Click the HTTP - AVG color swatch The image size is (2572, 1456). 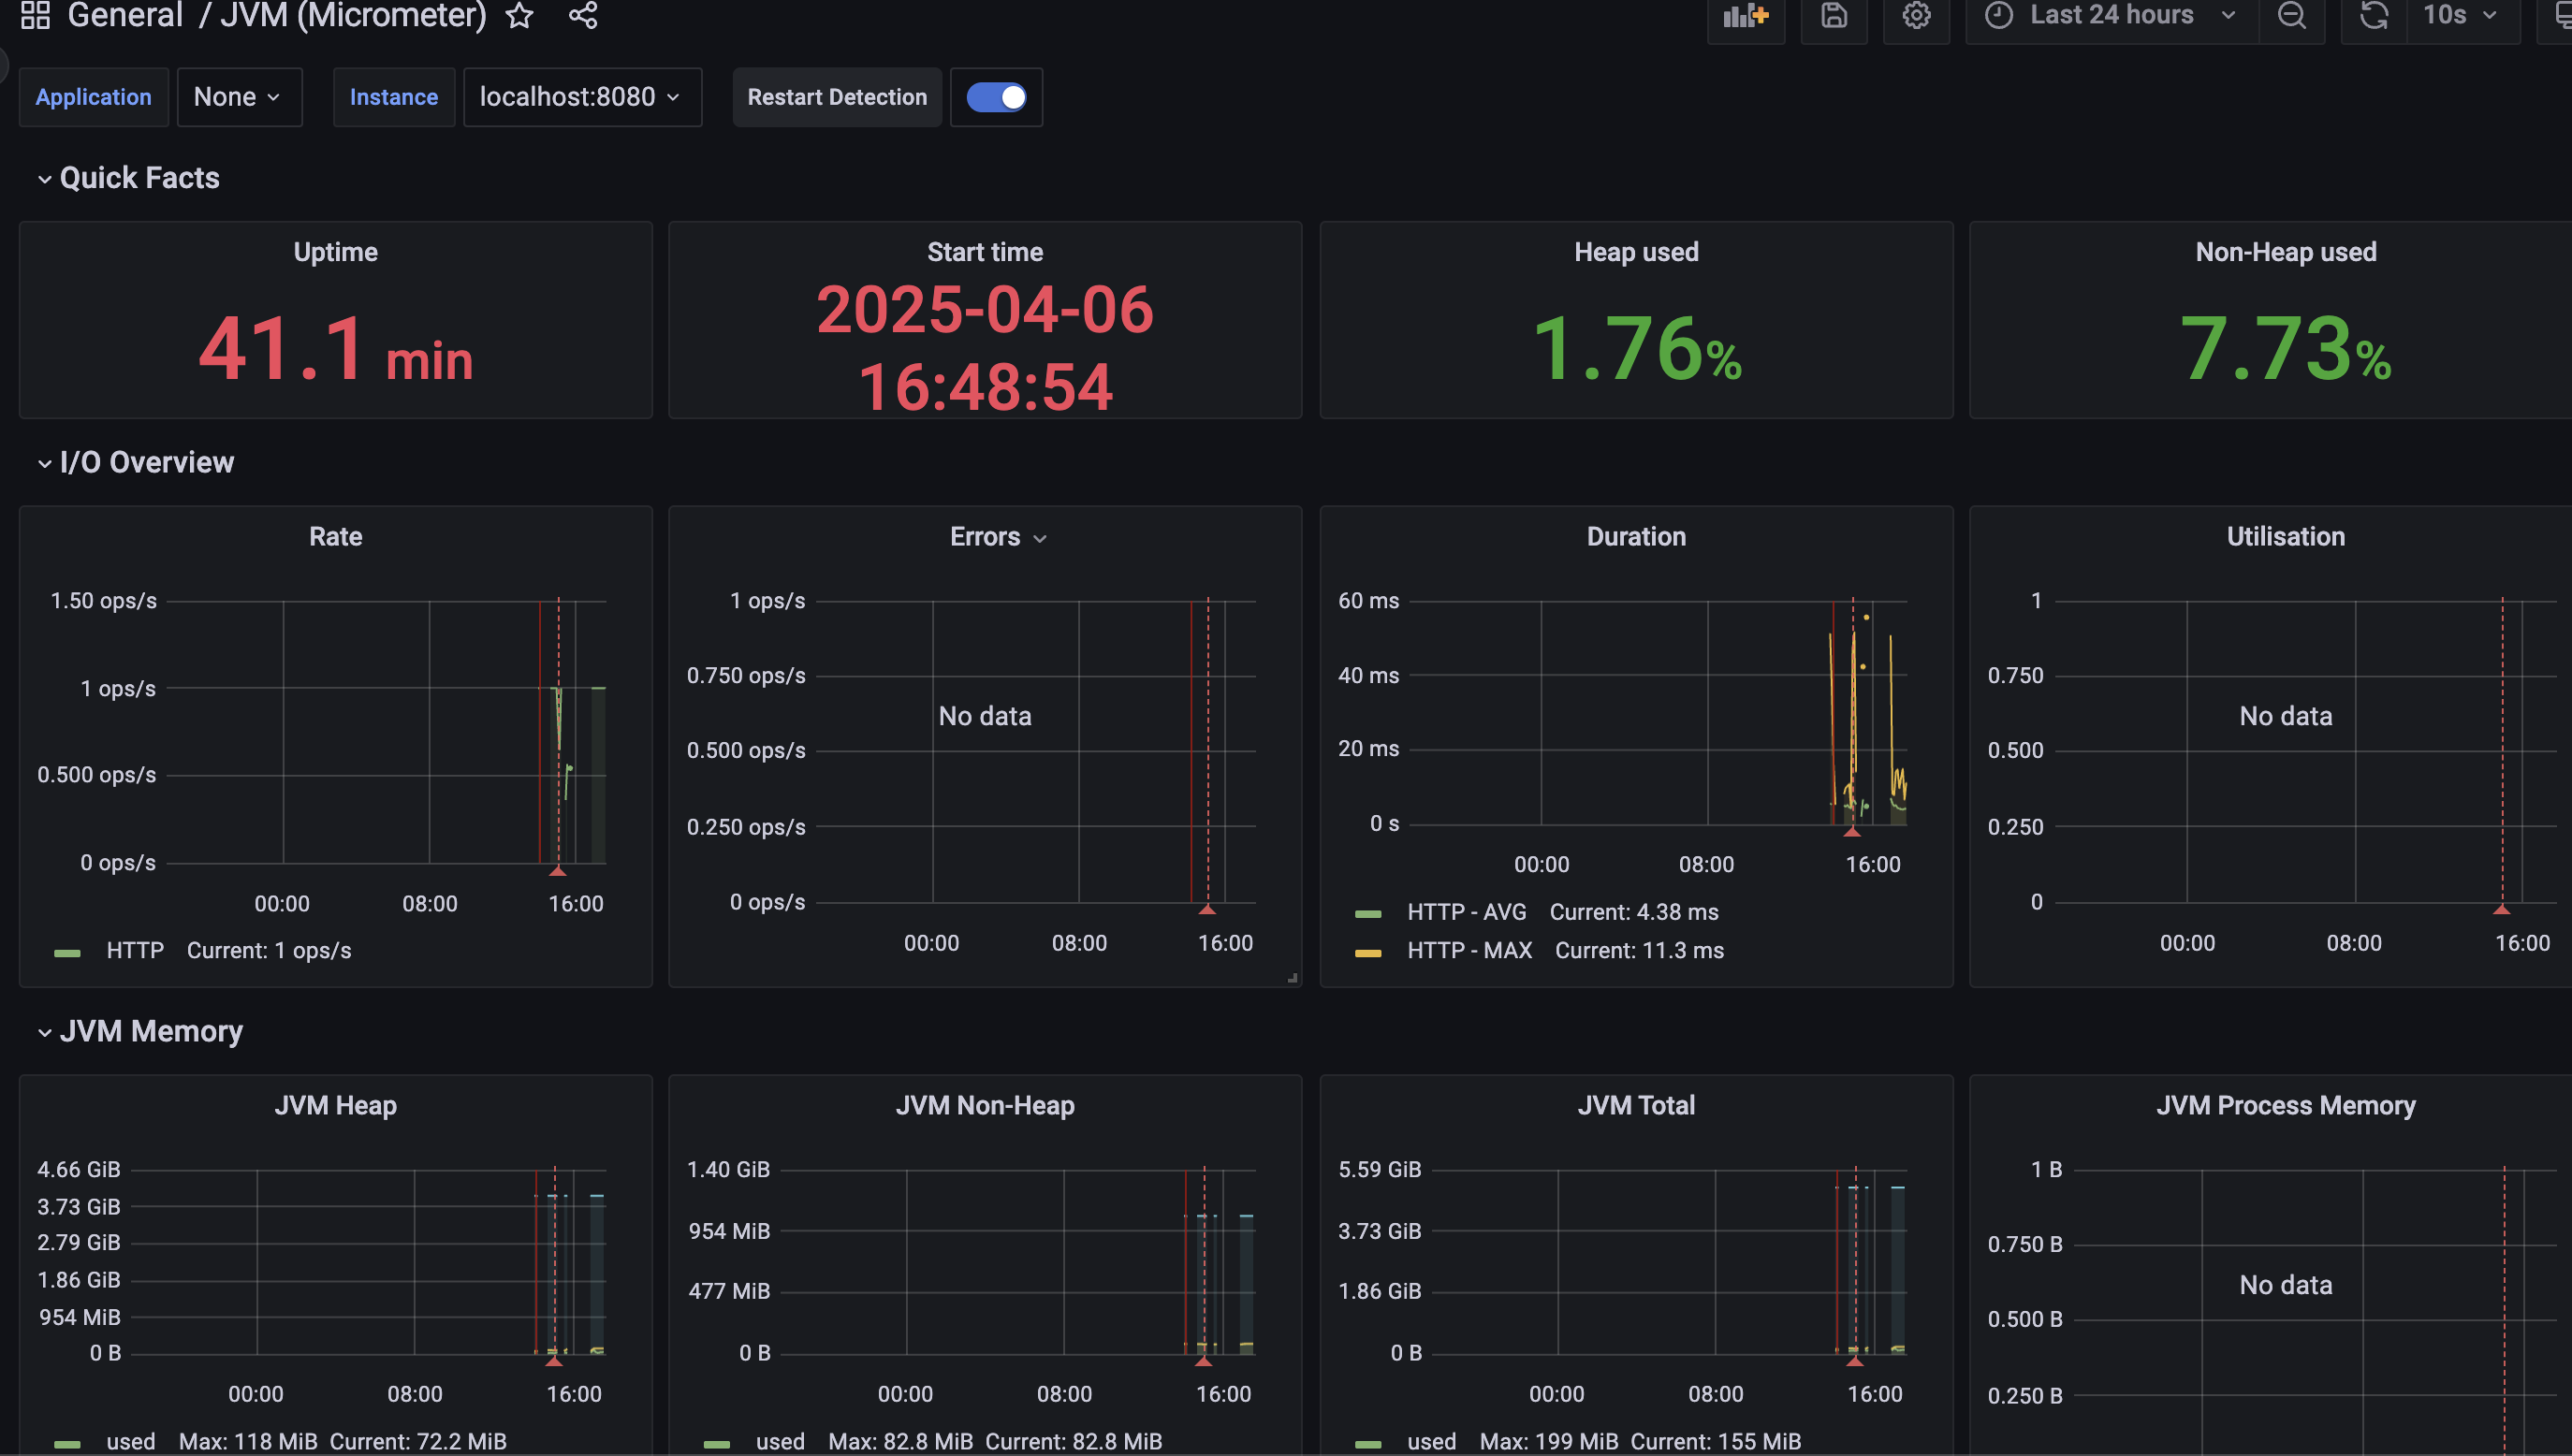point(1367,913)
